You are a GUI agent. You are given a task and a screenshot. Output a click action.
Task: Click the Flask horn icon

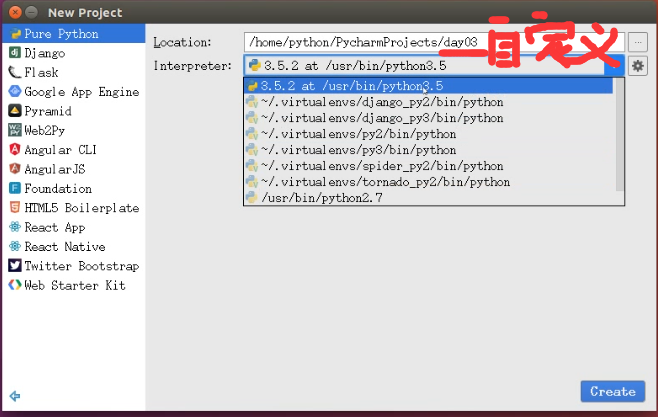point(15,72)
